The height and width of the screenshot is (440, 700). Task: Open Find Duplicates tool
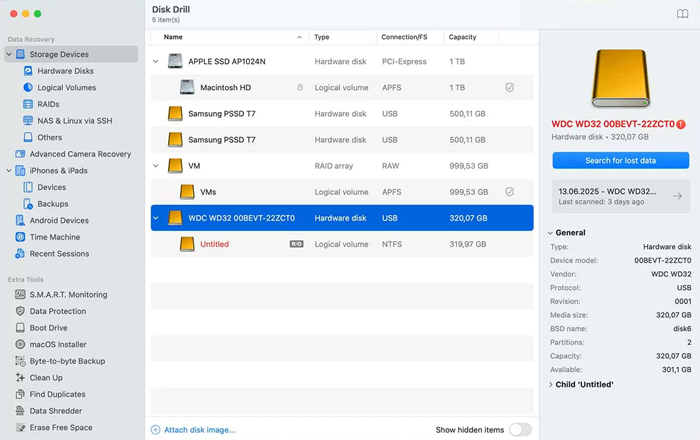tap(57, 394)
